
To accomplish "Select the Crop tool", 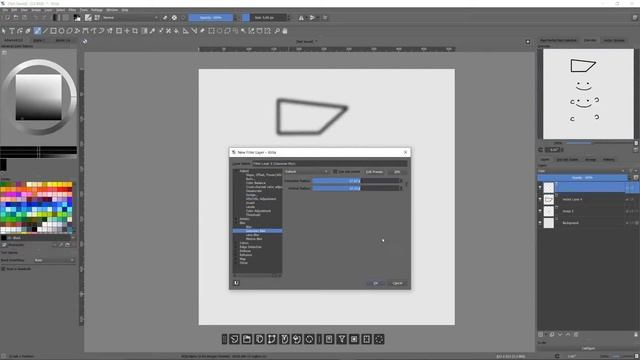I will pyautogui.click(x=135, y=31).
